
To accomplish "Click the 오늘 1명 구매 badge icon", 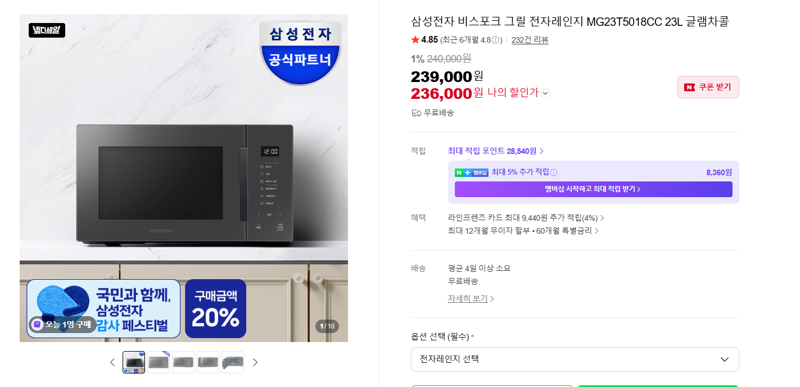I will click(x=36, y=324).
